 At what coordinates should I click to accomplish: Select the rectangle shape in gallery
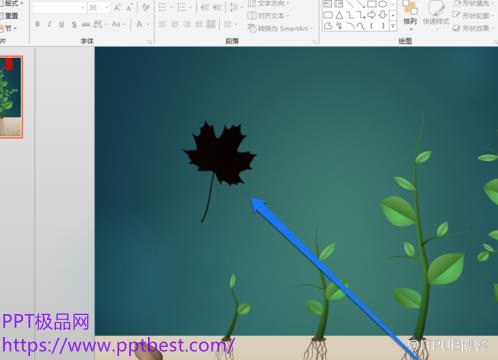(x=372, y=4)
